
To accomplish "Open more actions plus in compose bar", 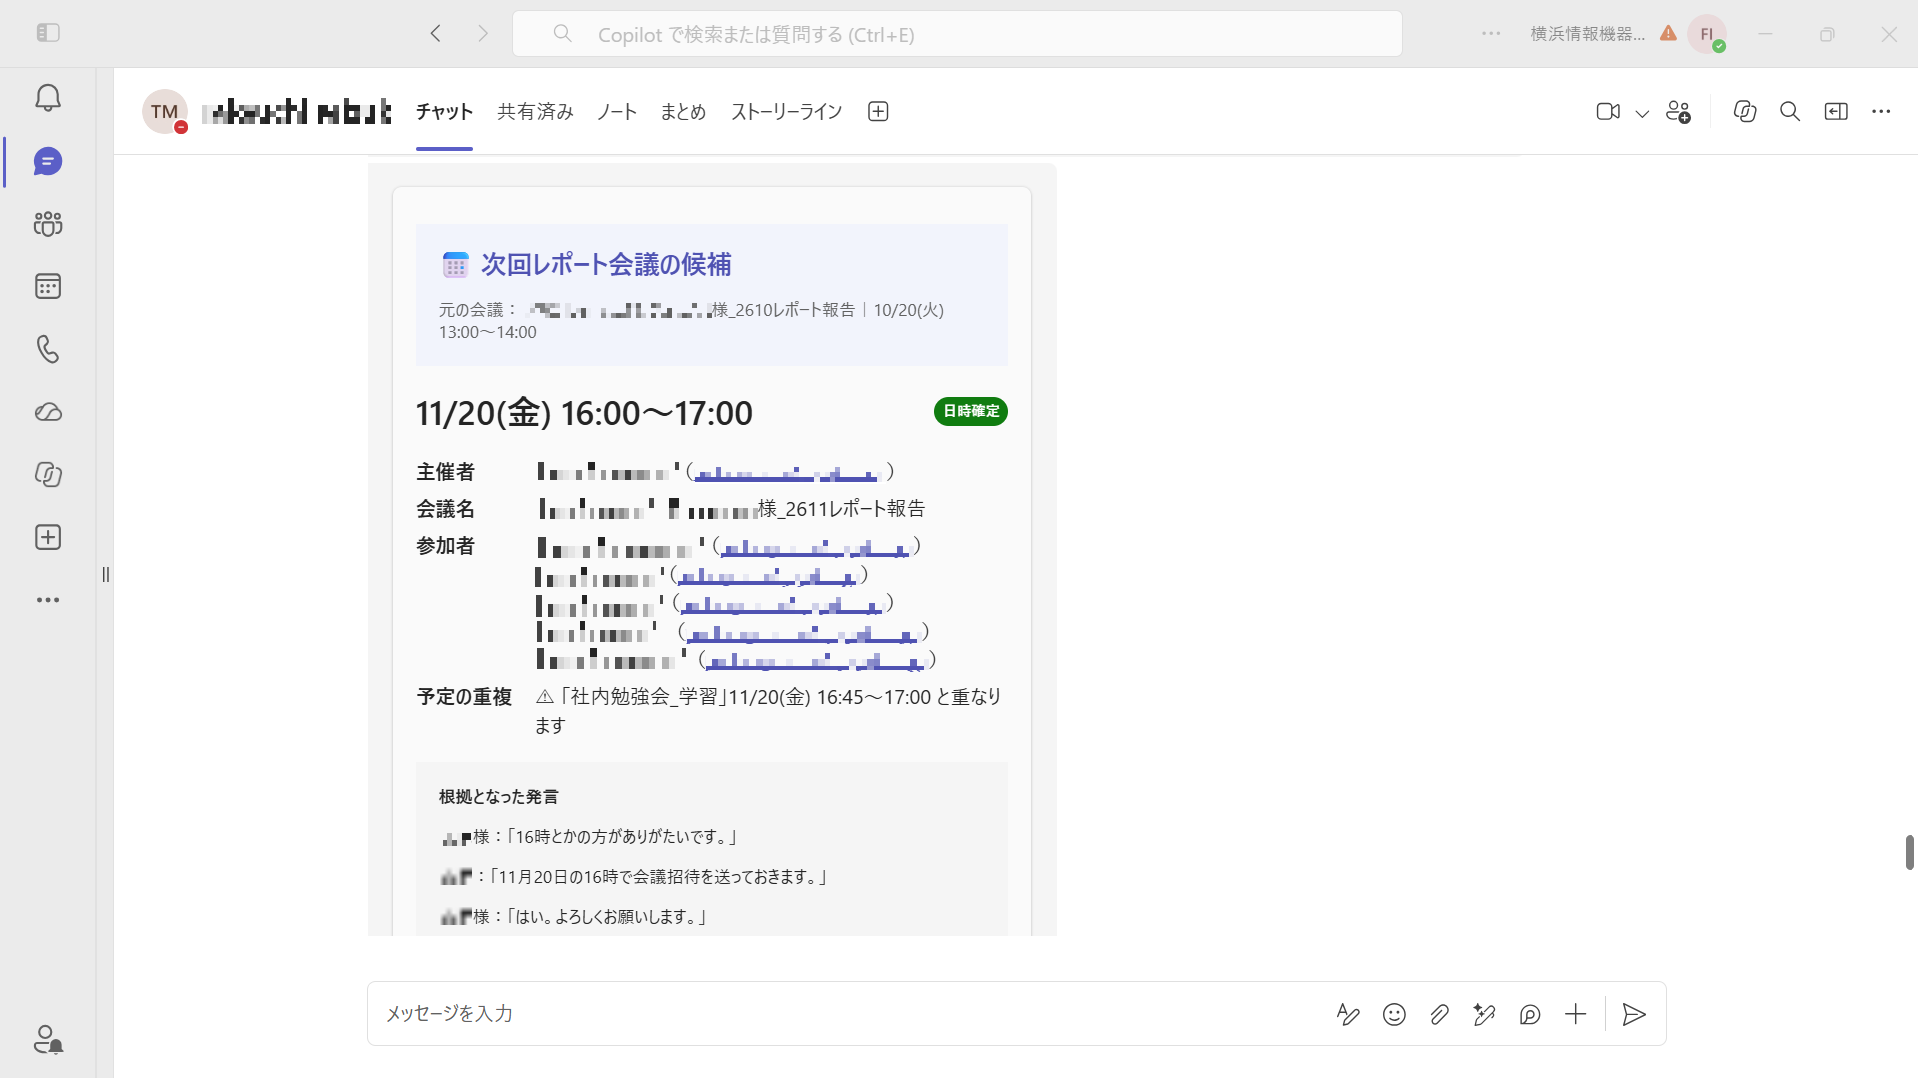I will (x=1575, y=1015).
